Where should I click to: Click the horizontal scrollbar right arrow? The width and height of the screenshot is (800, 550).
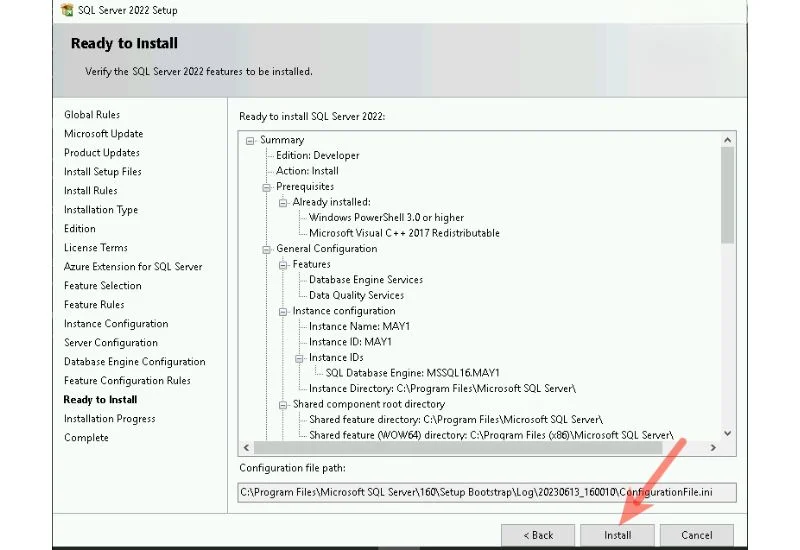tap(712, 448)
